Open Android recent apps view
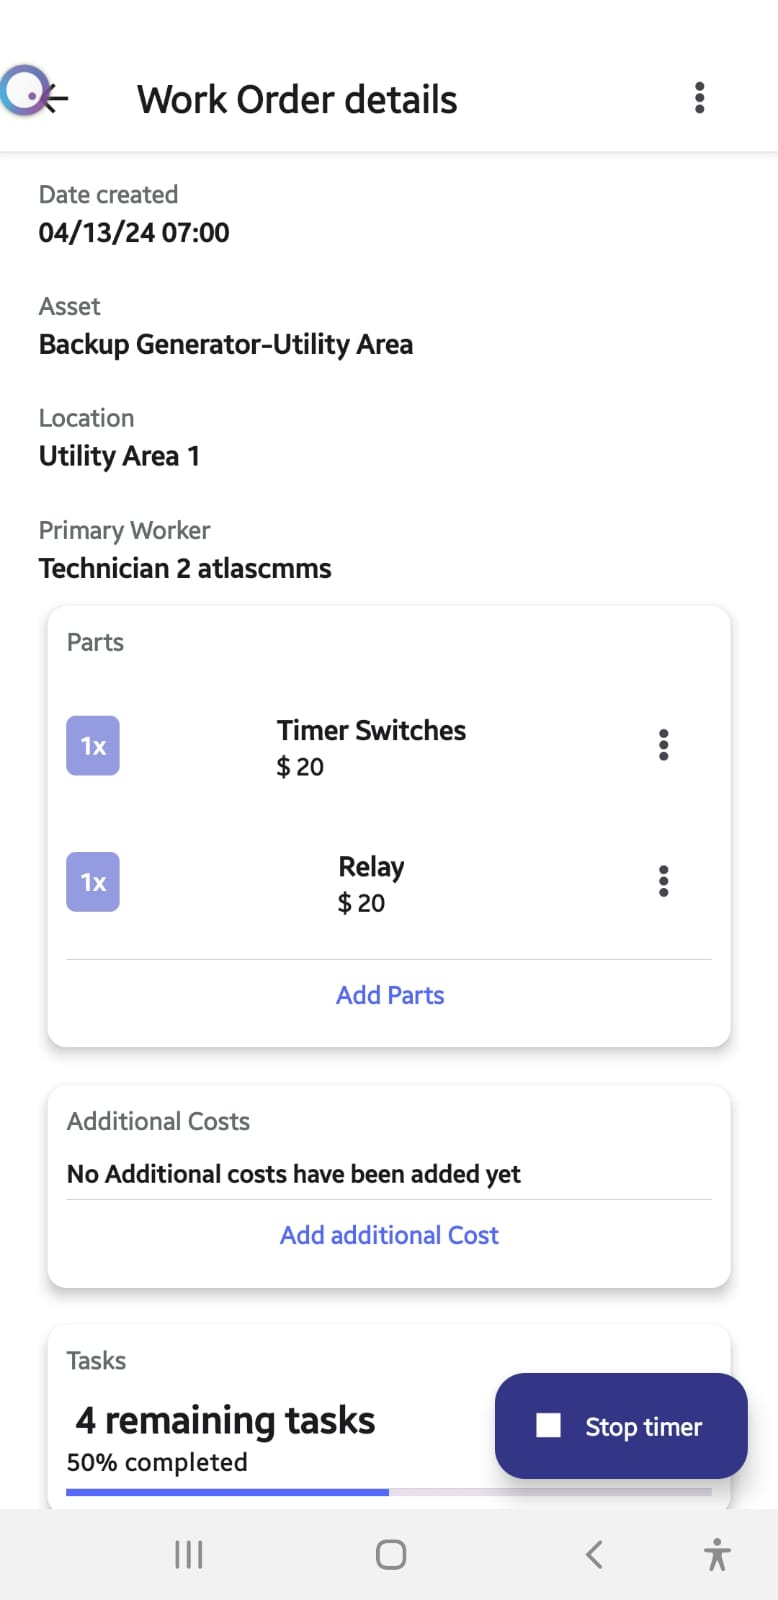This screenshot has width=778, height=1600. pyautogui.click(x=188, y=1554)
